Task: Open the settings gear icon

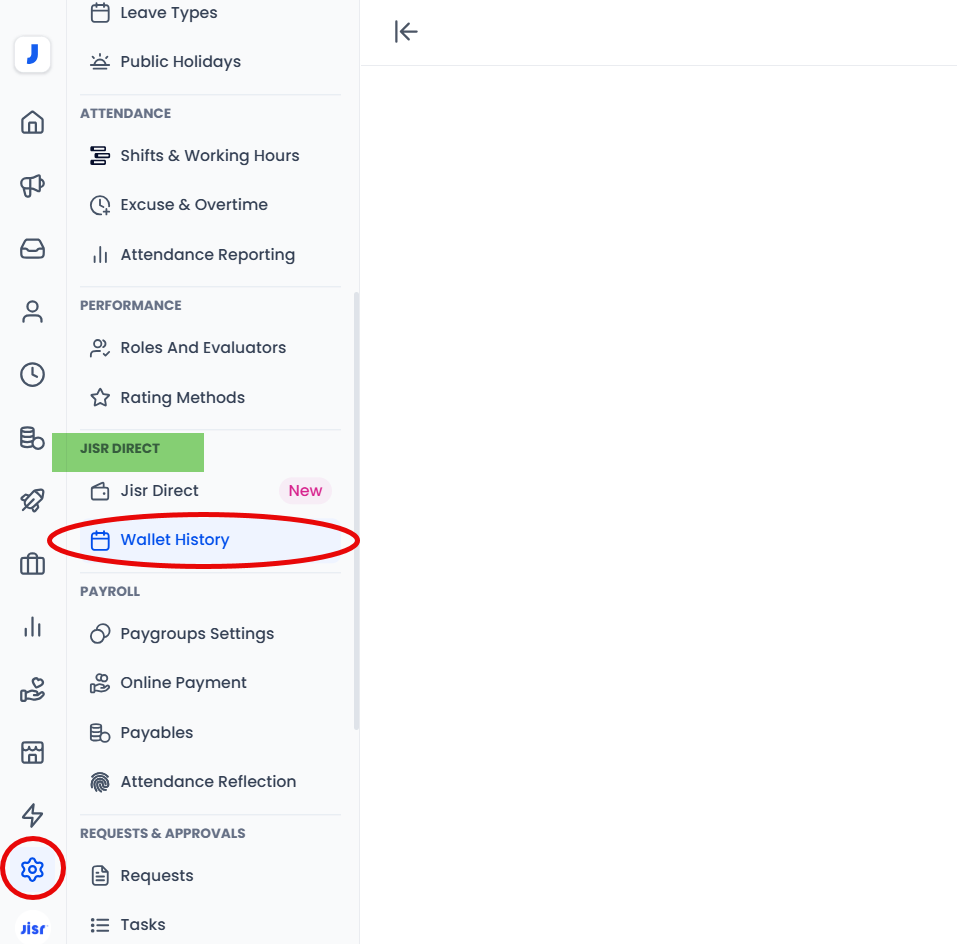Action: (x=33, y=869)
